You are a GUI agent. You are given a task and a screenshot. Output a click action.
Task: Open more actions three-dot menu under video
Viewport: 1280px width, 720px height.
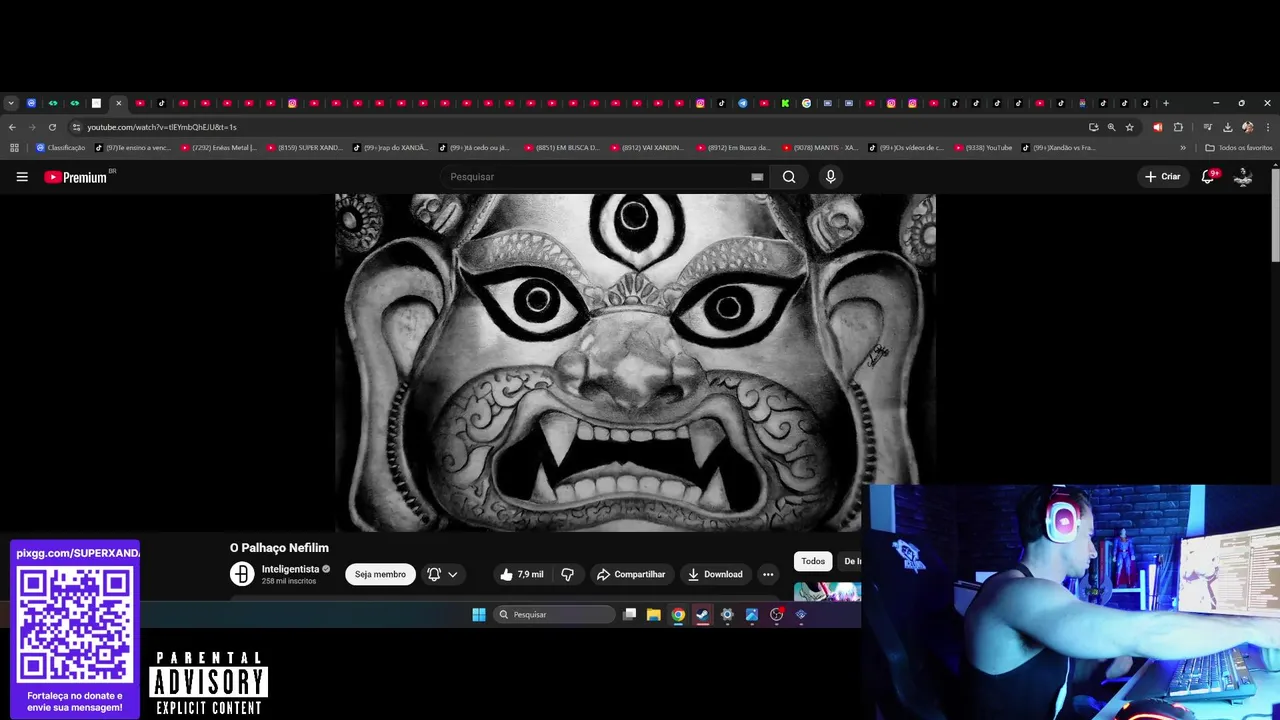click(768, 574)
